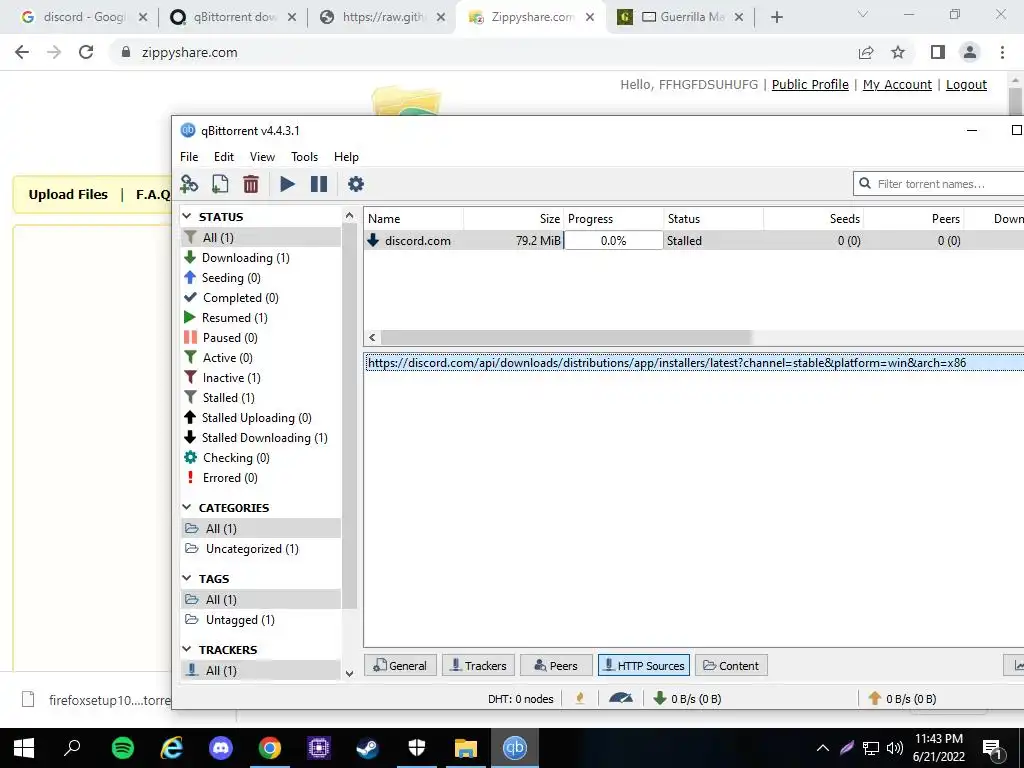Viewport: 1024px width, 768px height.
Task: Click the Add Torrent File toolbar icon
Action: [220, 184]
